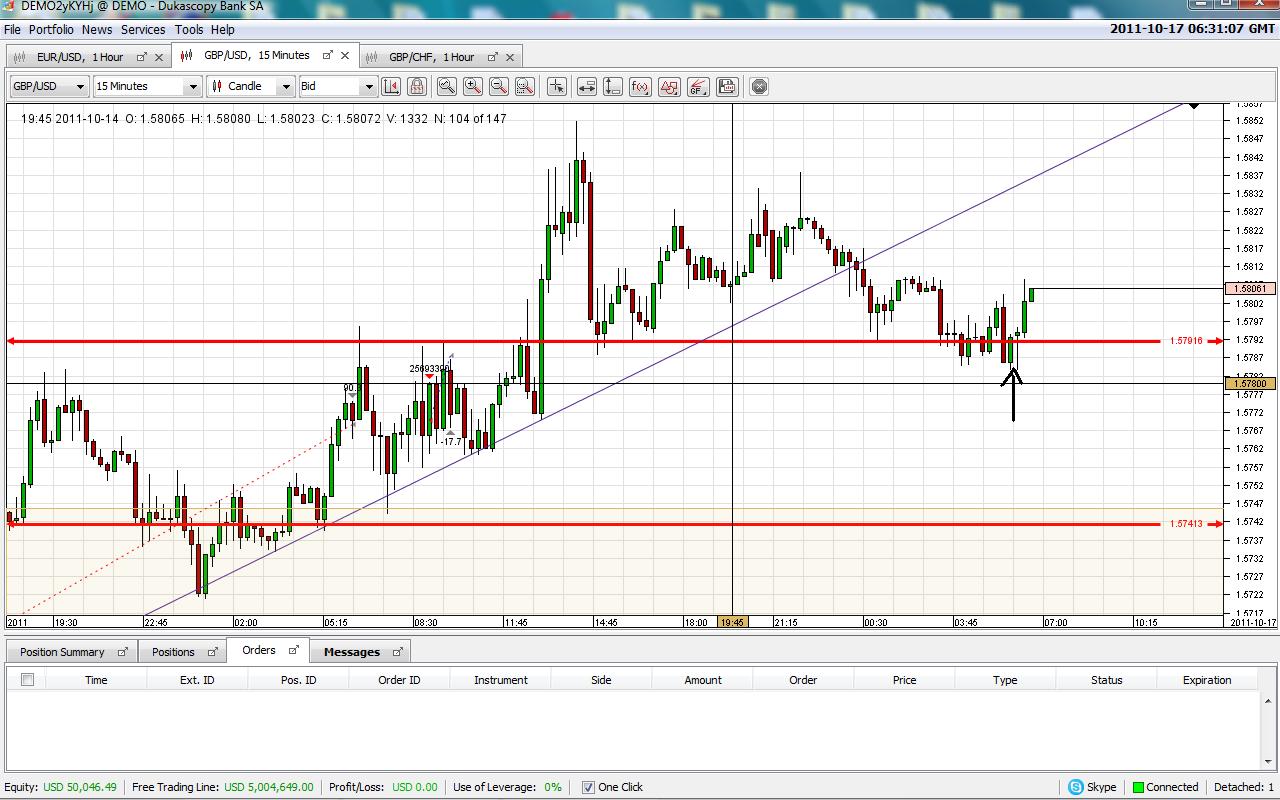Sort orders by Price column

tap(904, 680)
